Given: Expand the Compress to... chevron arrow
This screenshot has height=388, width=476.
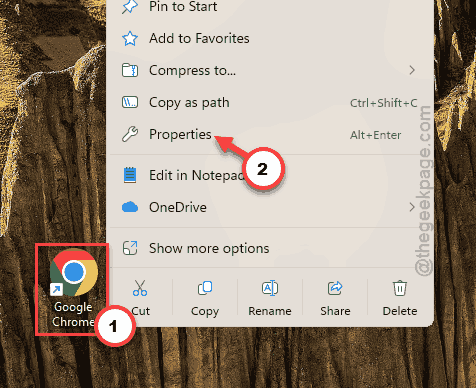Looking at the screenshot, I should click(x=412, y=70).
